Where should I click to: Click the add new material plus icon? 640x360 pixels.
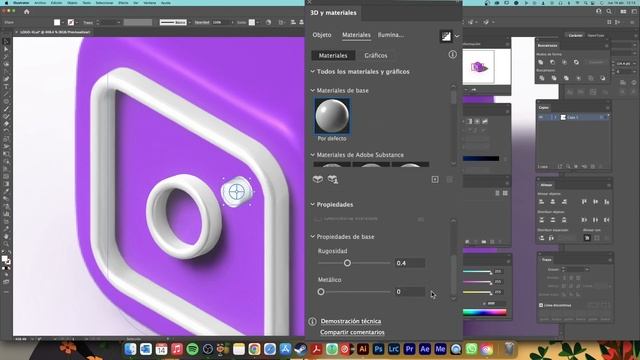coord(435,179)
